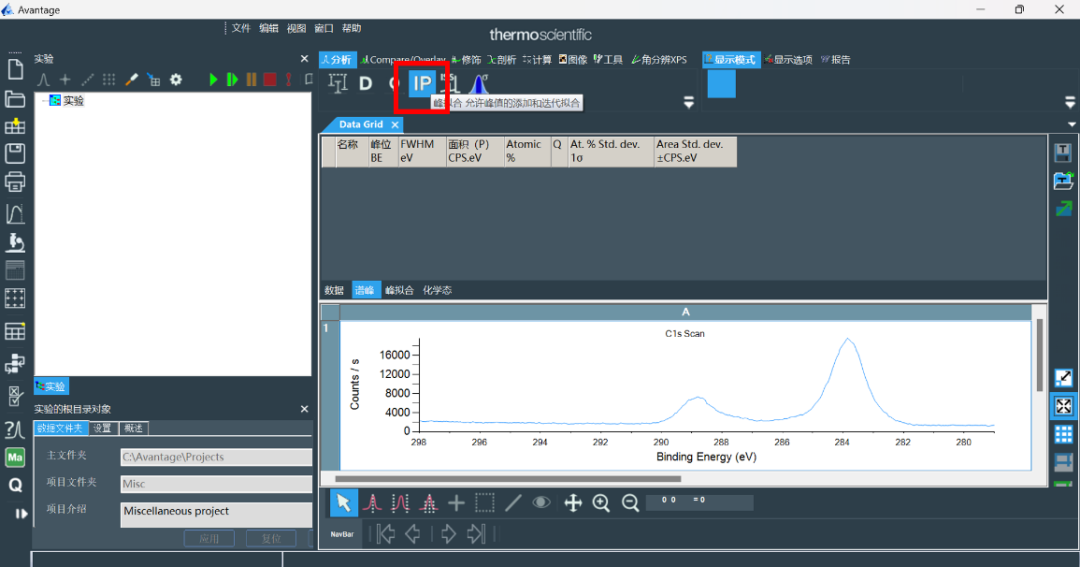The height and width of the screenshot is (567, 1080).
Task: Click the green Ma icon
Action: 15,457
